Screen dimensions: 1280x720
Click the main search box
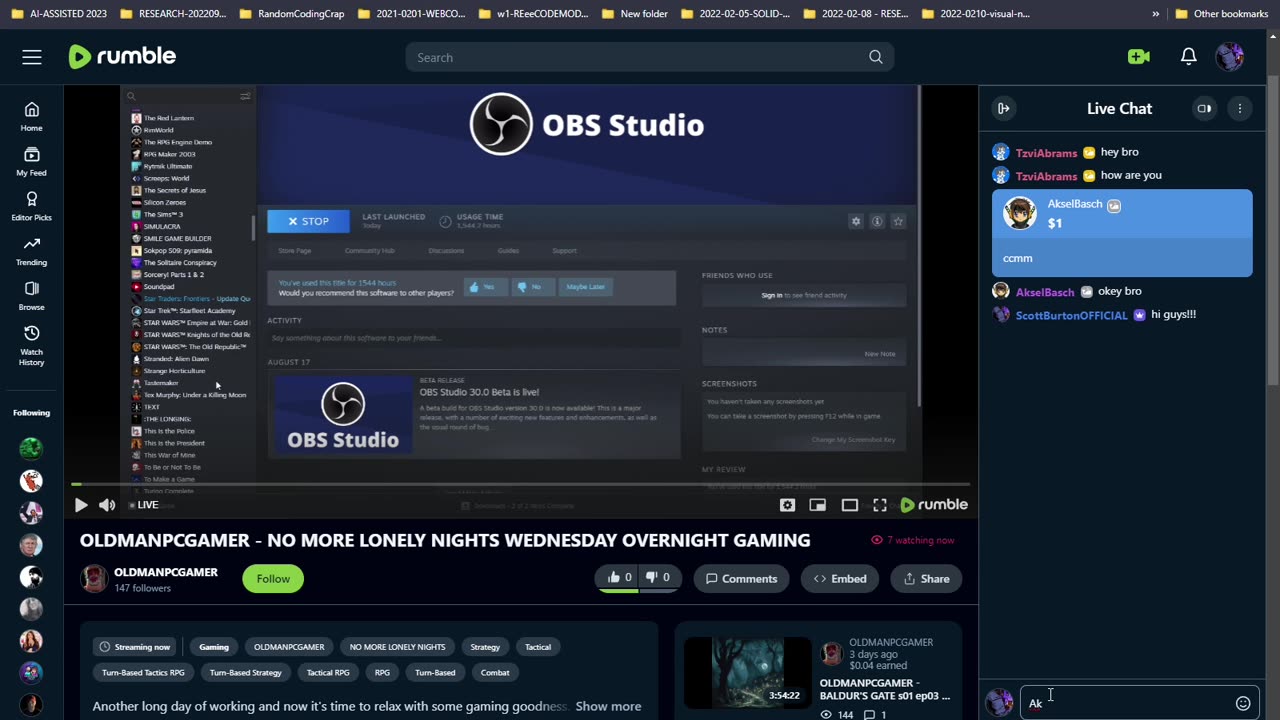tap(650, 57)
